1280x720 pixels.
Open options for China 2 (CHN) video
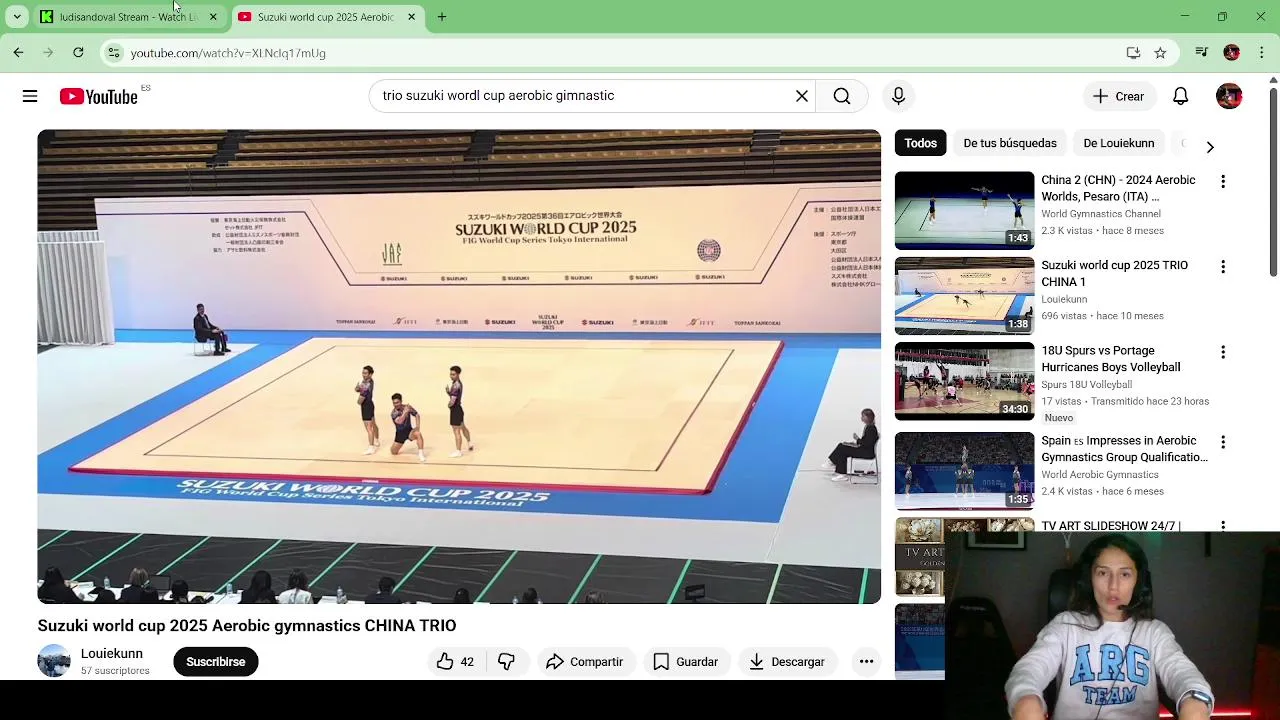point(1223,182)
